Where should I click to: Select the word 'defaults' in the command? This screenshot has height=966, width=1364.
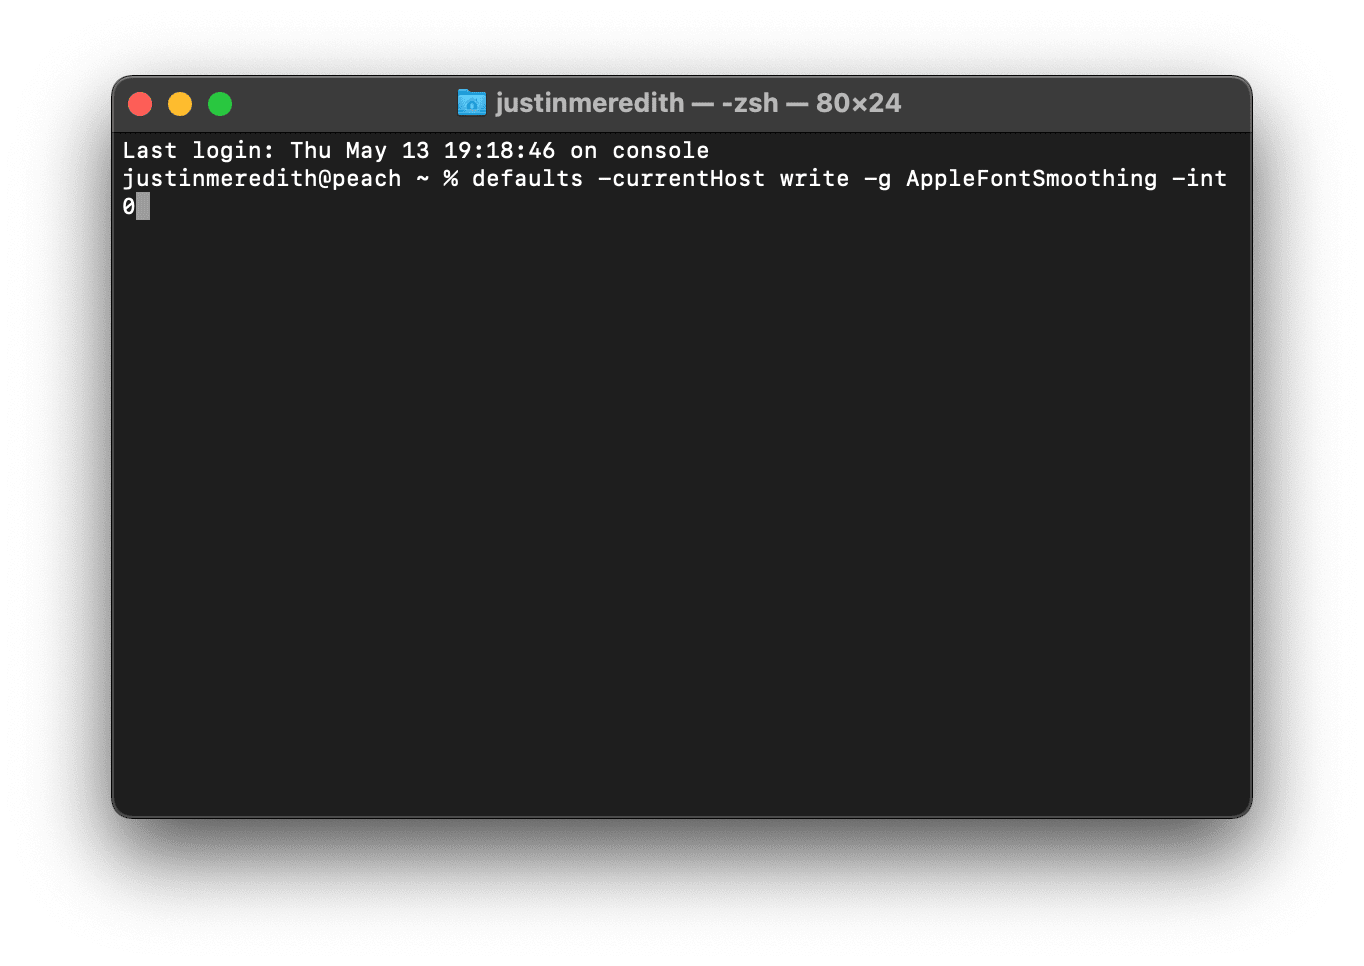pyautogui.click(x=527, y=178)
